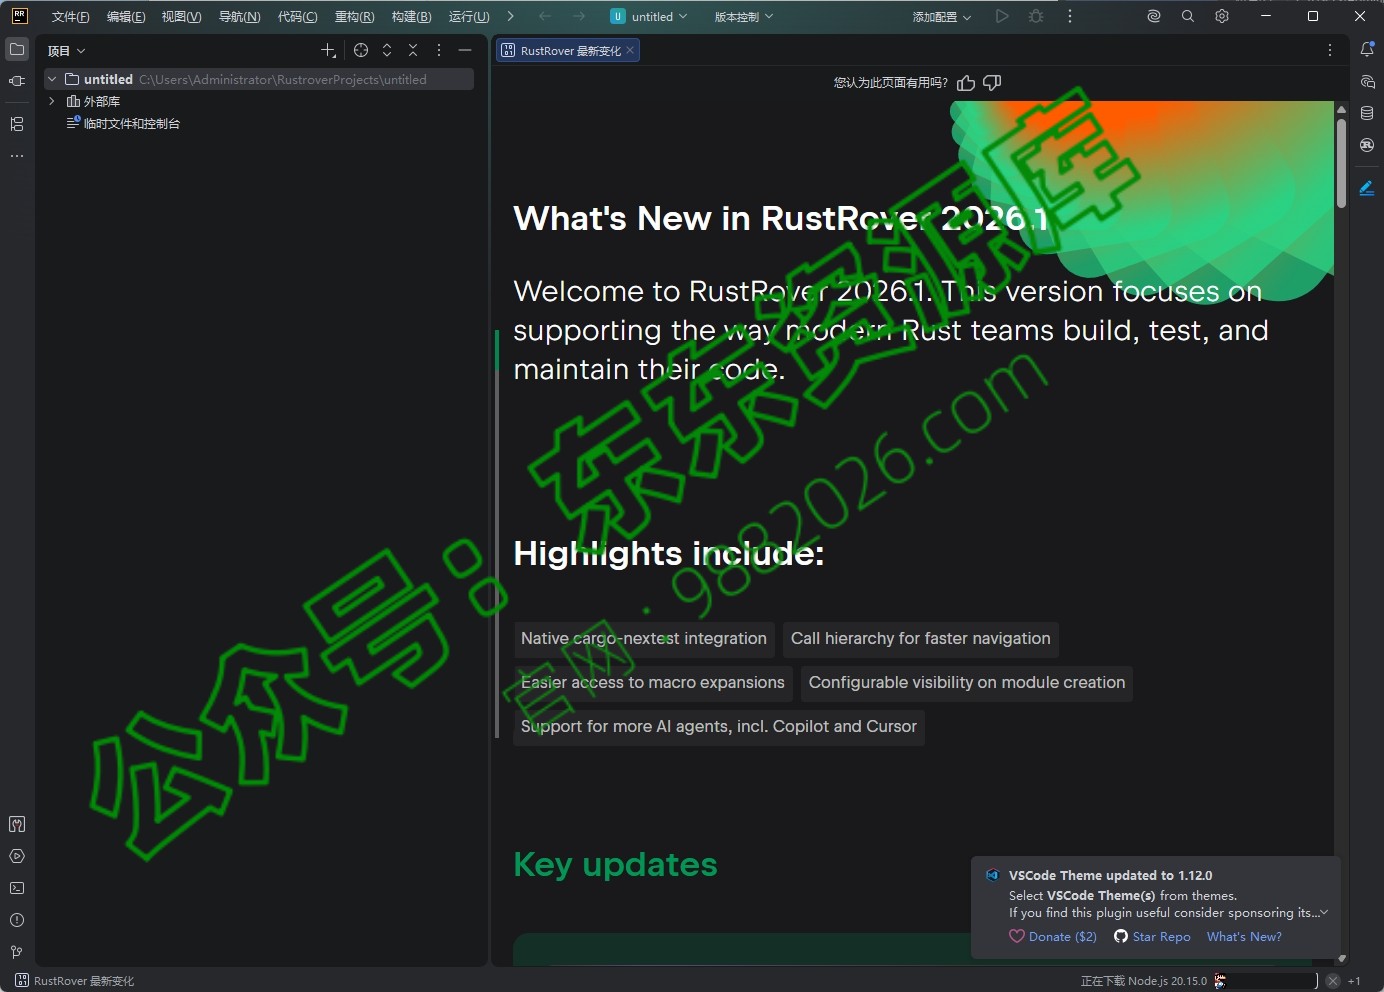This screenshot has height=992, width=1384.
Task: Open the 文件(F) menu
Action: [x=70, y=17]
